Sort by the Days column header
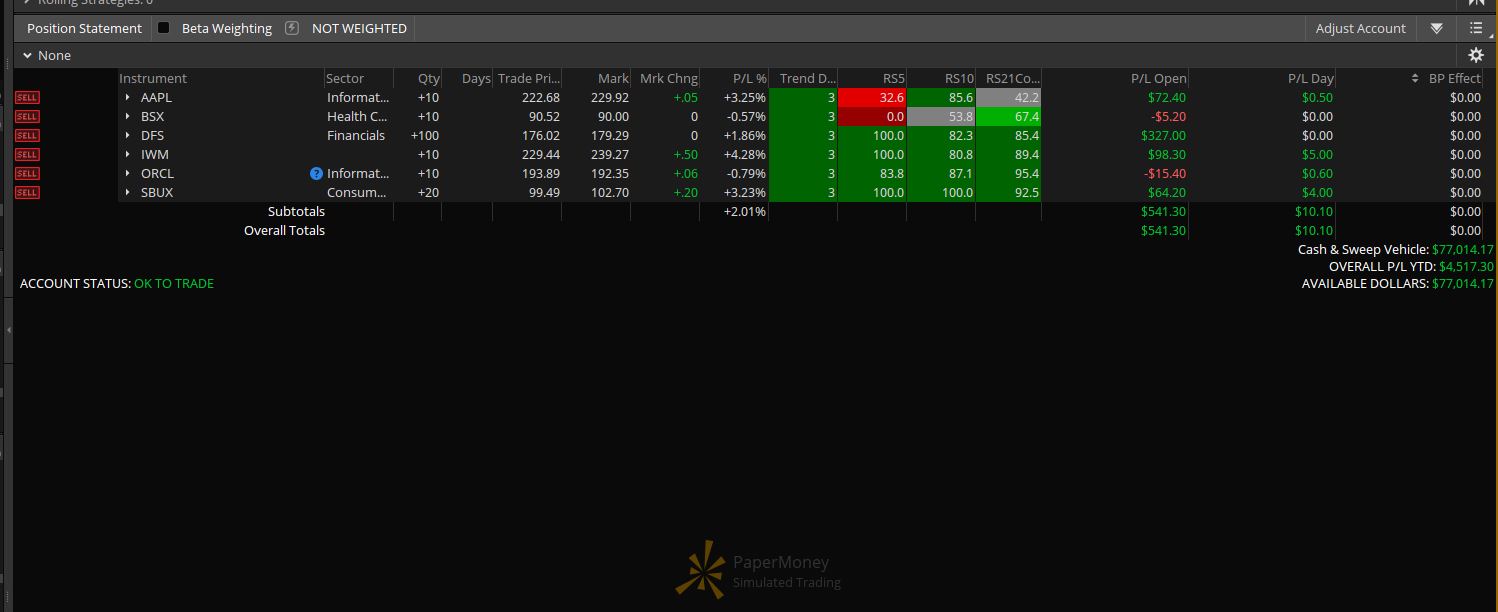This screenshot has height=612, width=1498. (476, 79)
